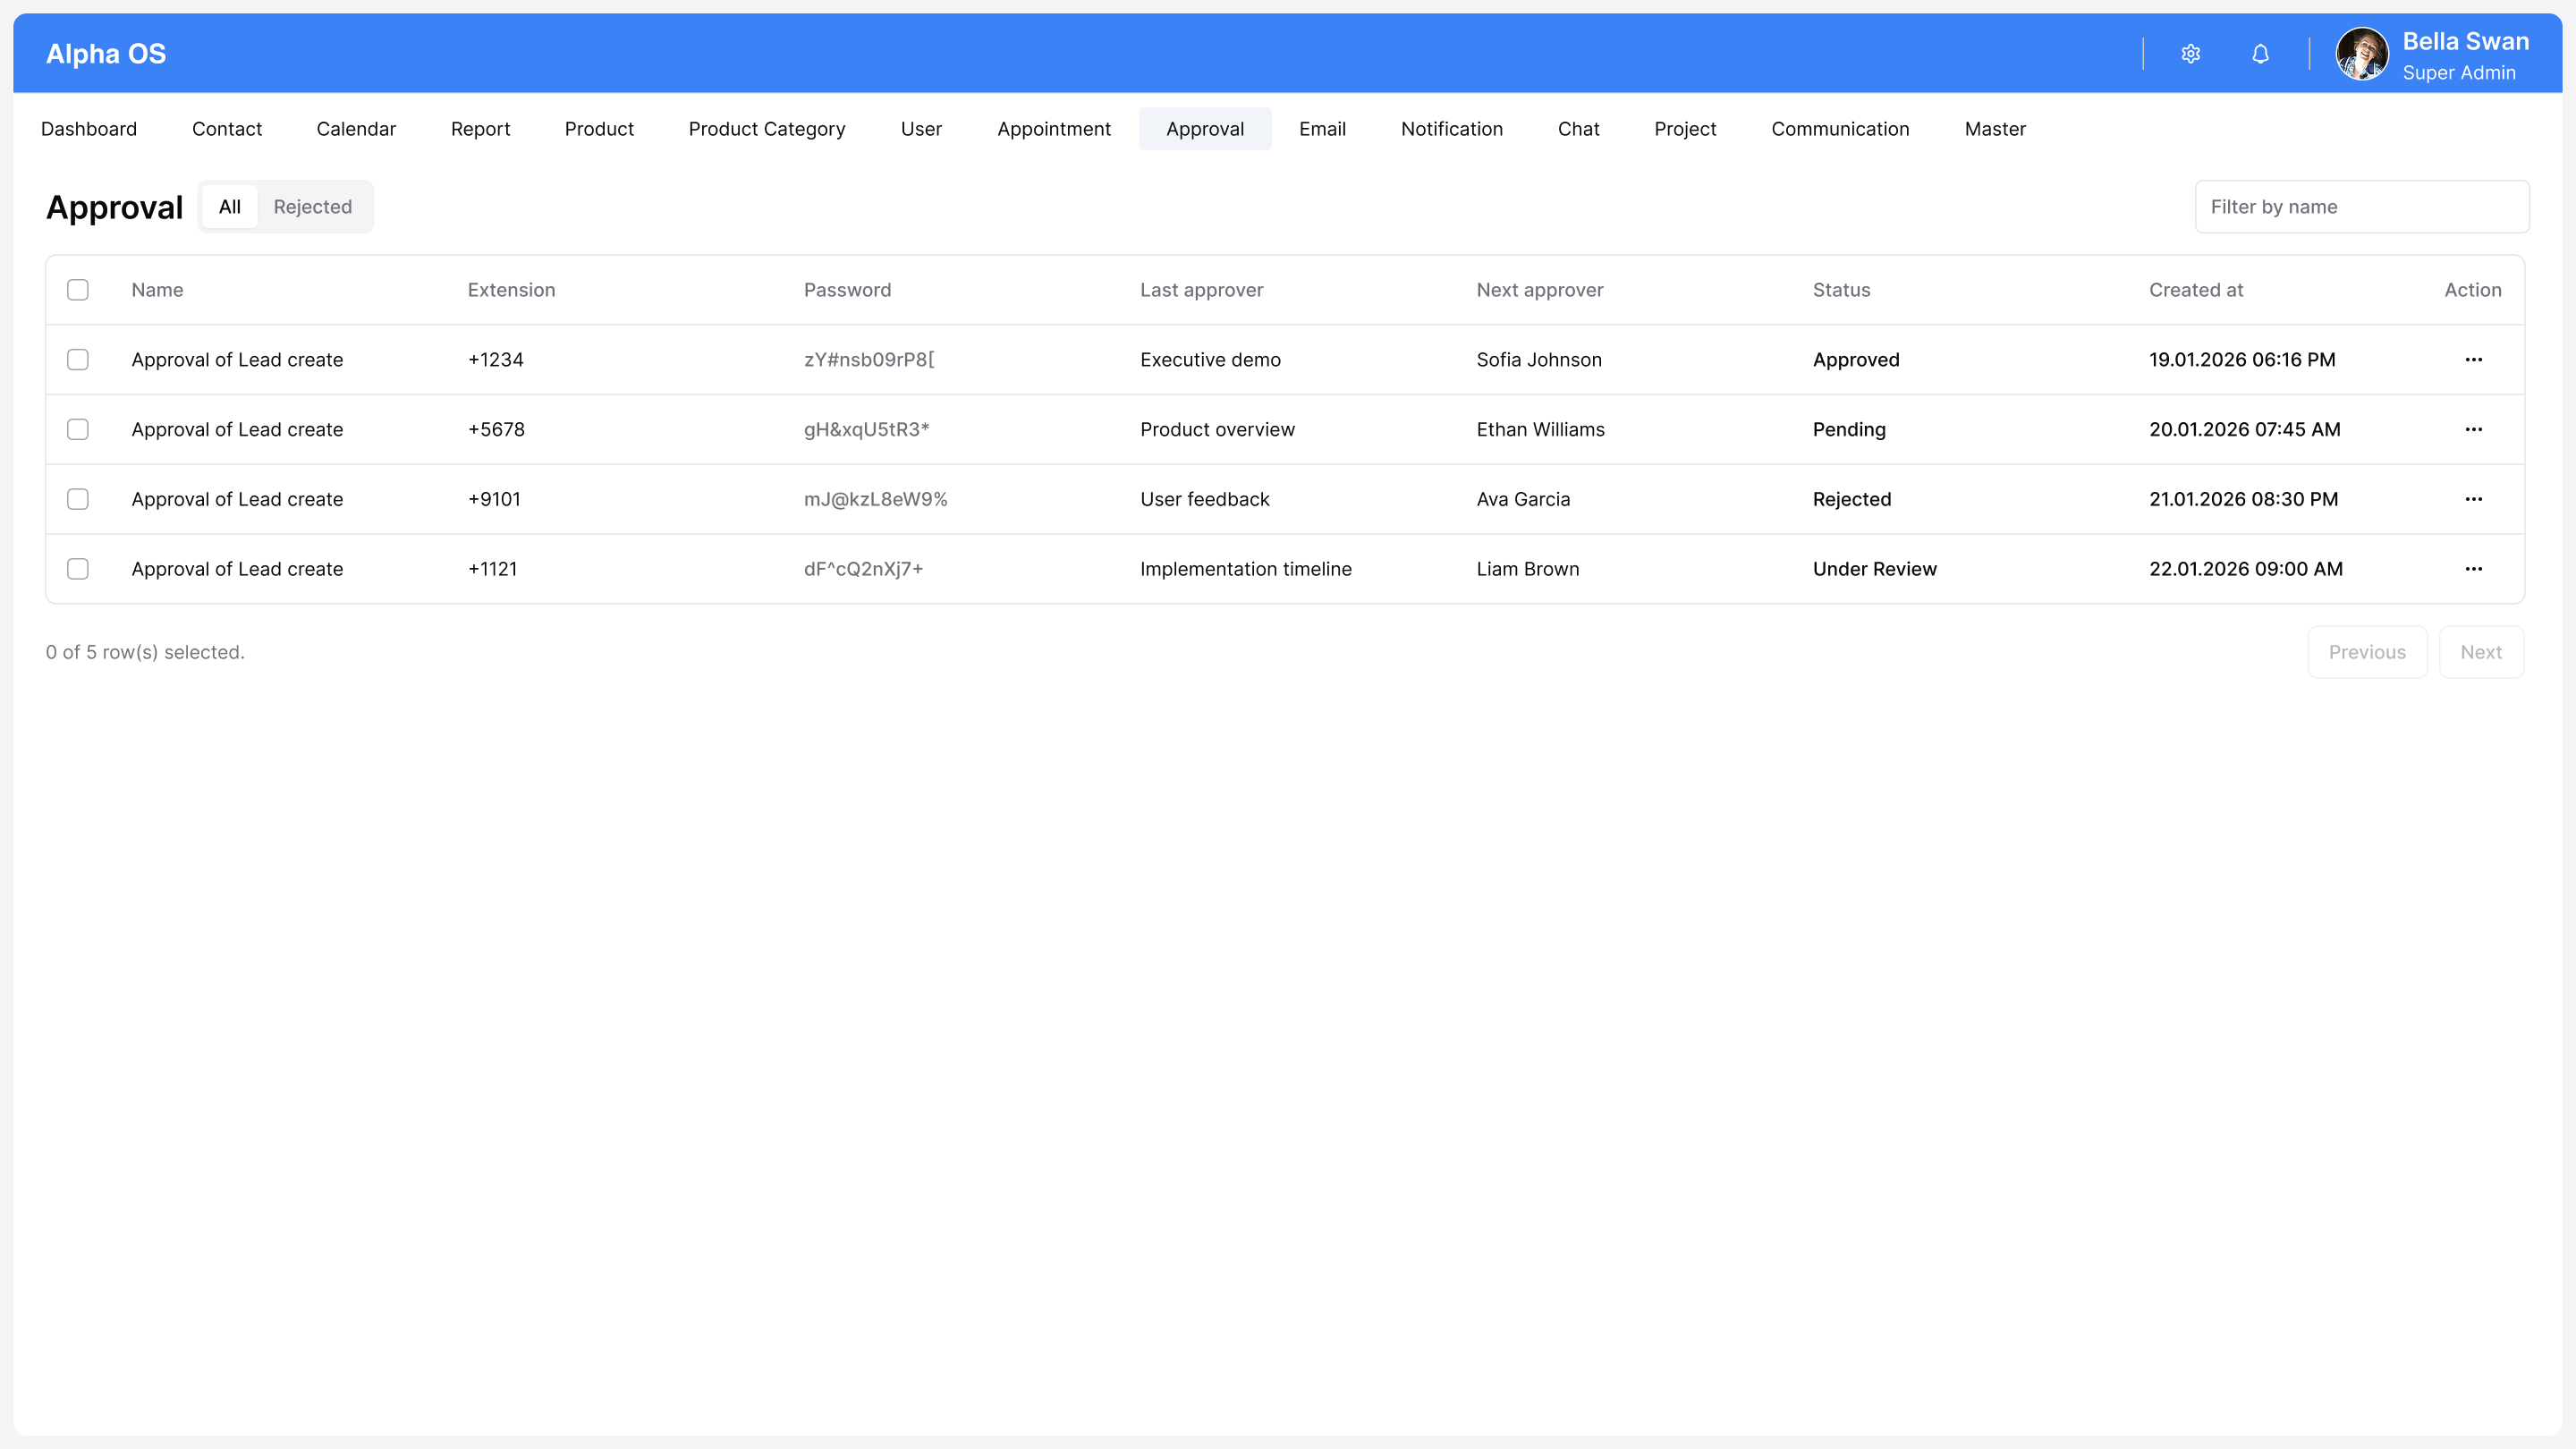Select the row with extension +1234
Screen dimensions: 2576x1449
[x=78, y=360]
